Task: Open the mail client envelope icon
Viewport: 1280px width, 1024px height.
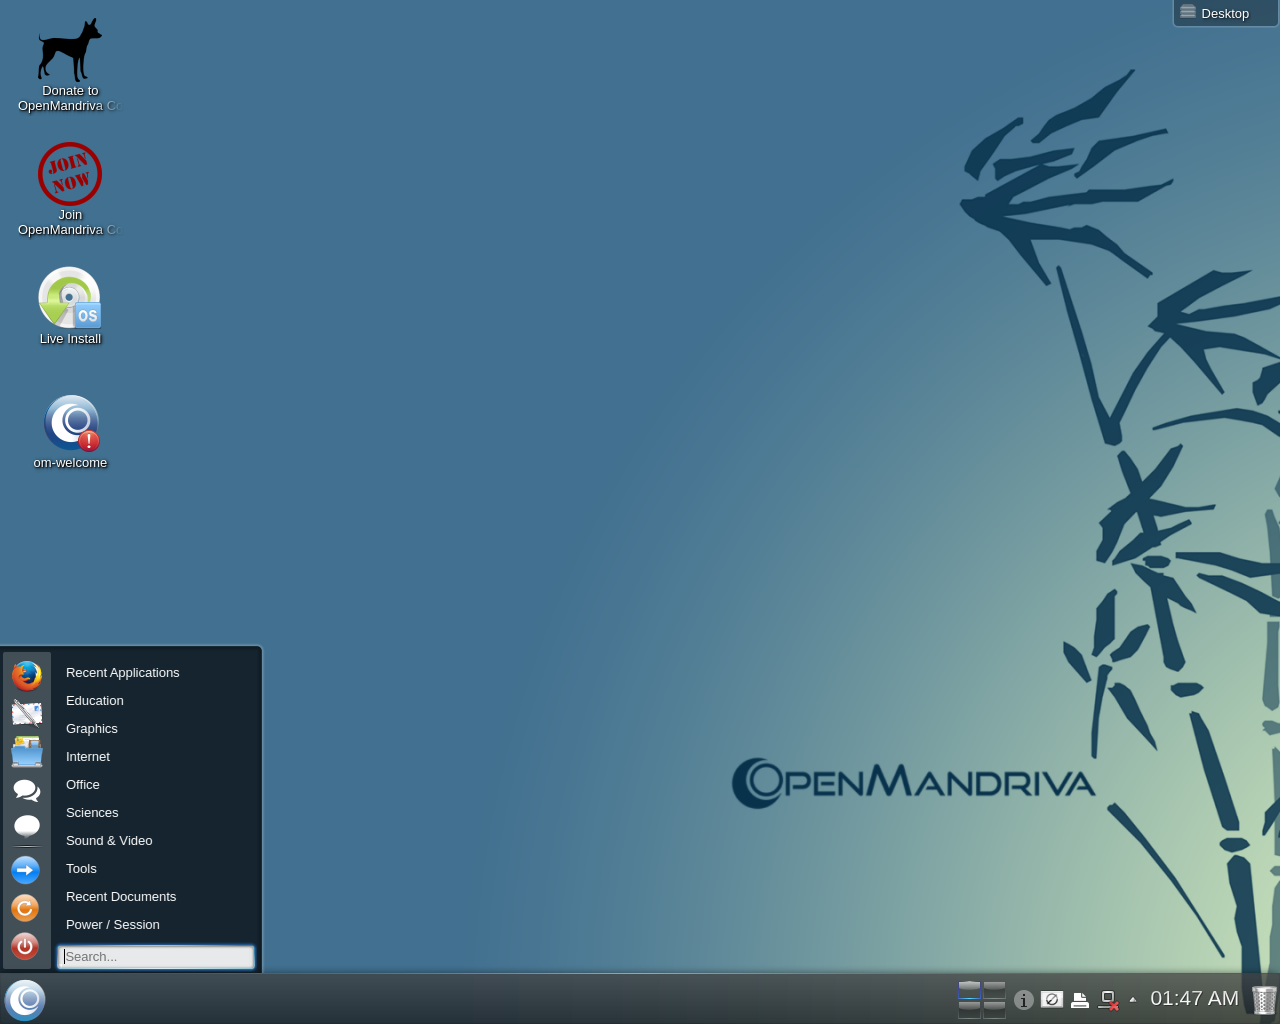Action: pyautogui.click(x=27, y=713)
